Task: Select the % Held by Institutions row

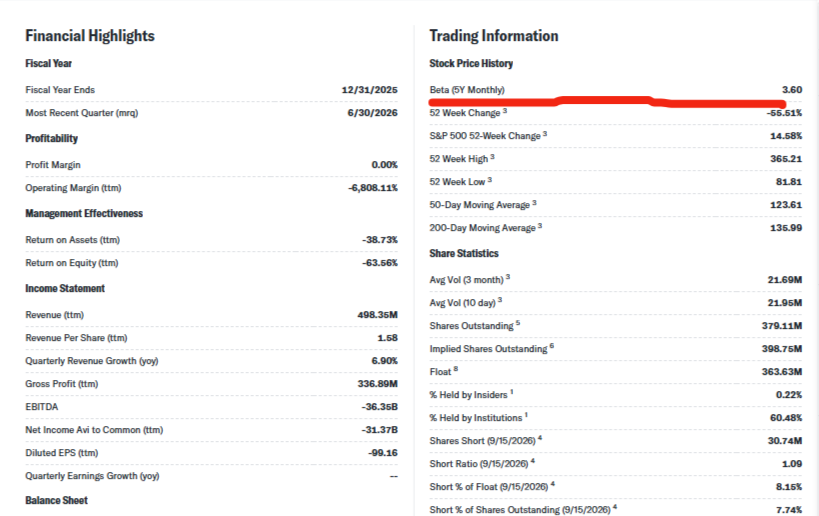Action: (616, 418)
